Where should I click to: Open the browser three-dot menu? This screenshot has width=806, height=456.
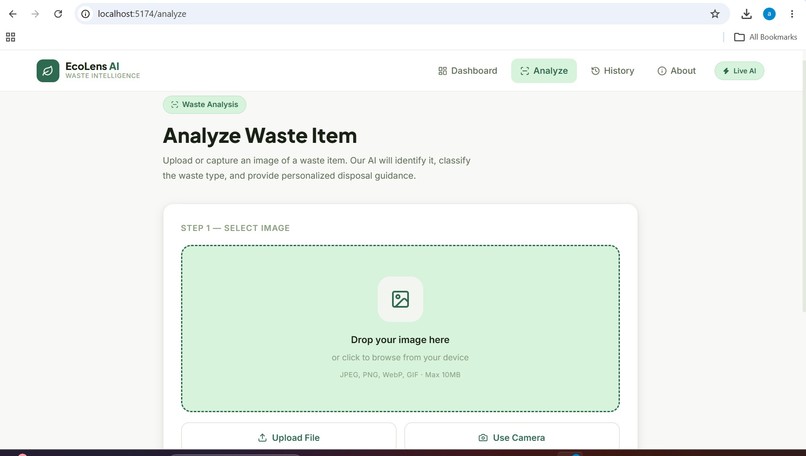coord(792,14)
